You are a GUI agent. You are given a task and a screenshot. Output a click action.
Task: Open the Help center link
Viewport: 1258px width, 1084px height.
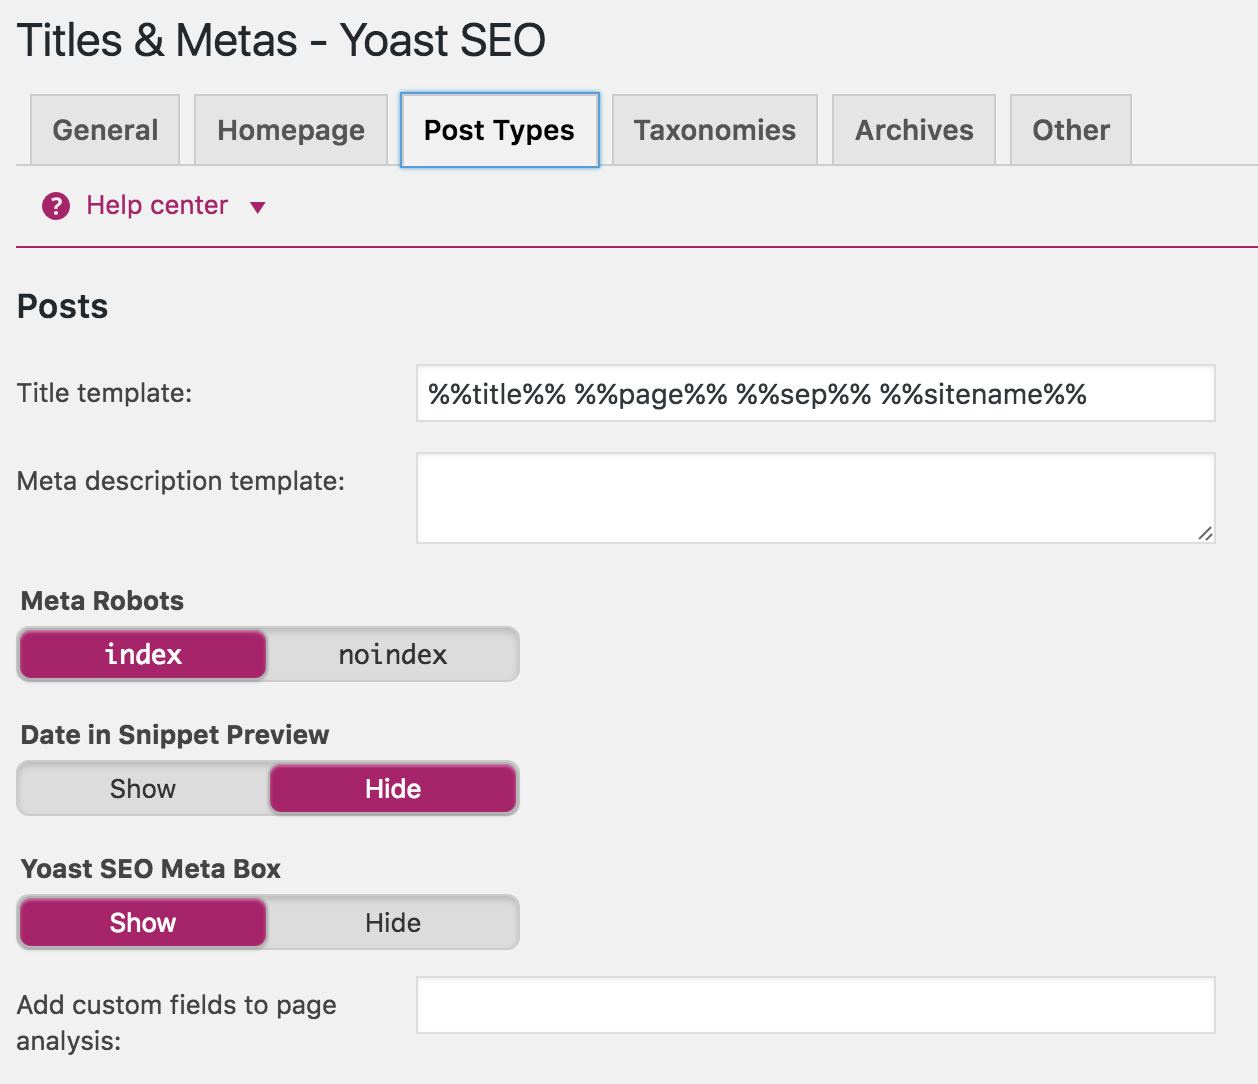pos(157,205)
